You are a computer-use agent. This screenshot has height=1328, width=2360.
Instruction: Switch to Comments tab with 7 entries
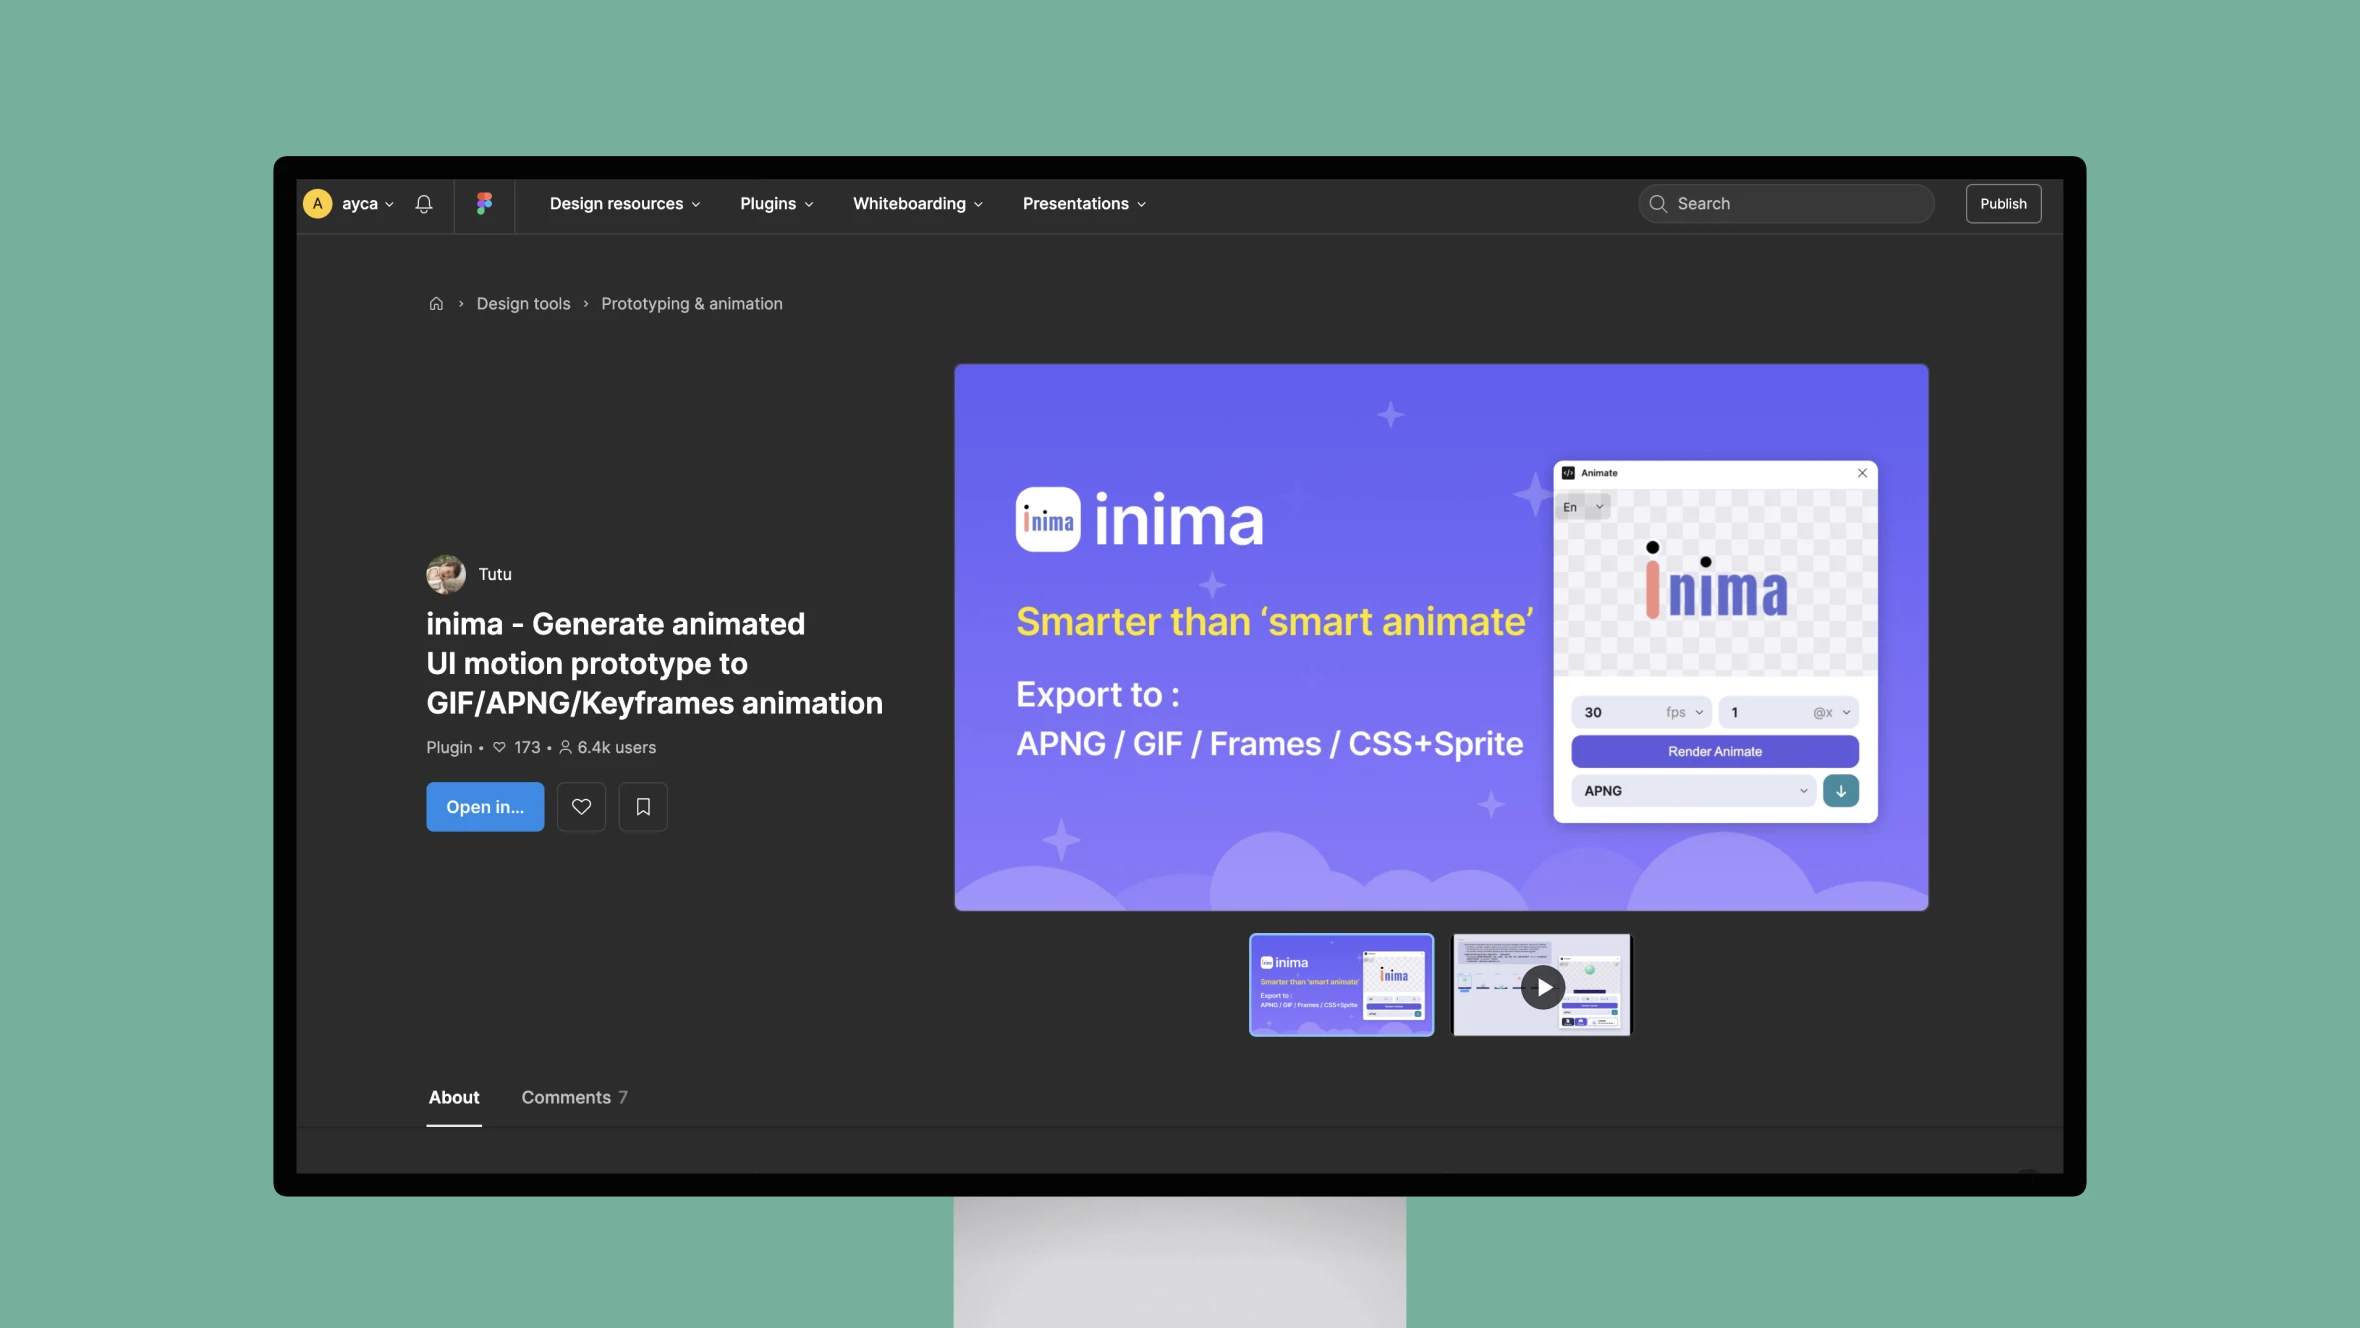[574, 1096]
